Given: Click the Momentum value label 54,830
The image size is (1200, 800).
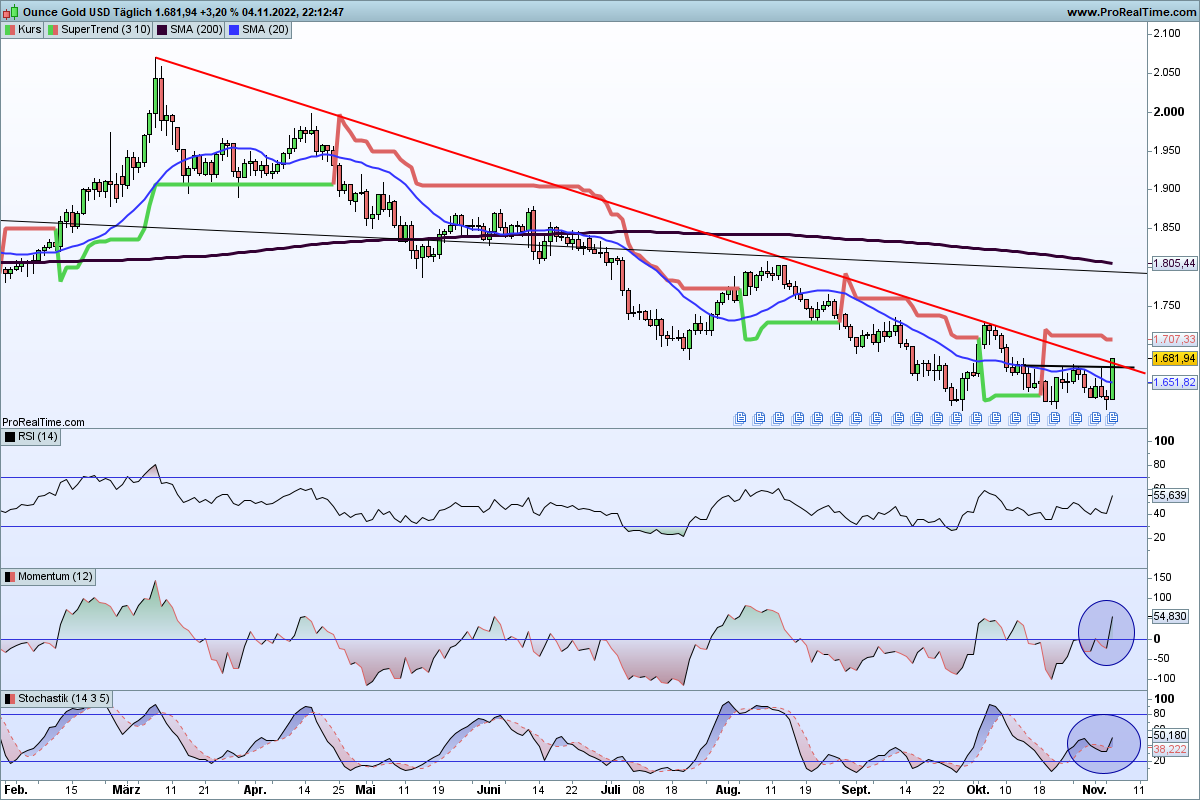Looking at the screenshot, I should [x=1170, y=617].
